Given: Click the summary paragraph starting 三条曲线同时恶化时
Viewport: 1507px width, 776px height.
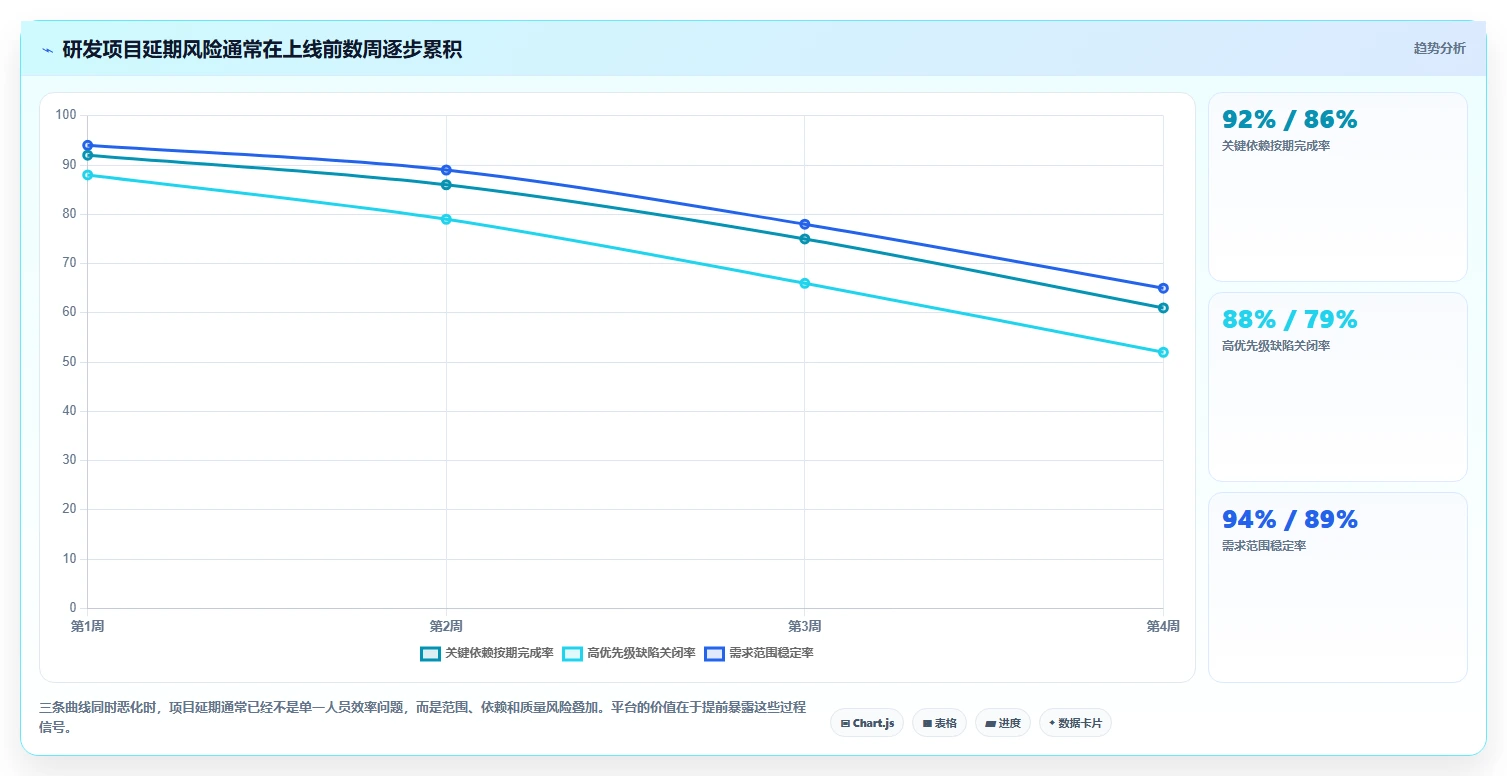Looking at the screenshot, I should pos(423,717).
